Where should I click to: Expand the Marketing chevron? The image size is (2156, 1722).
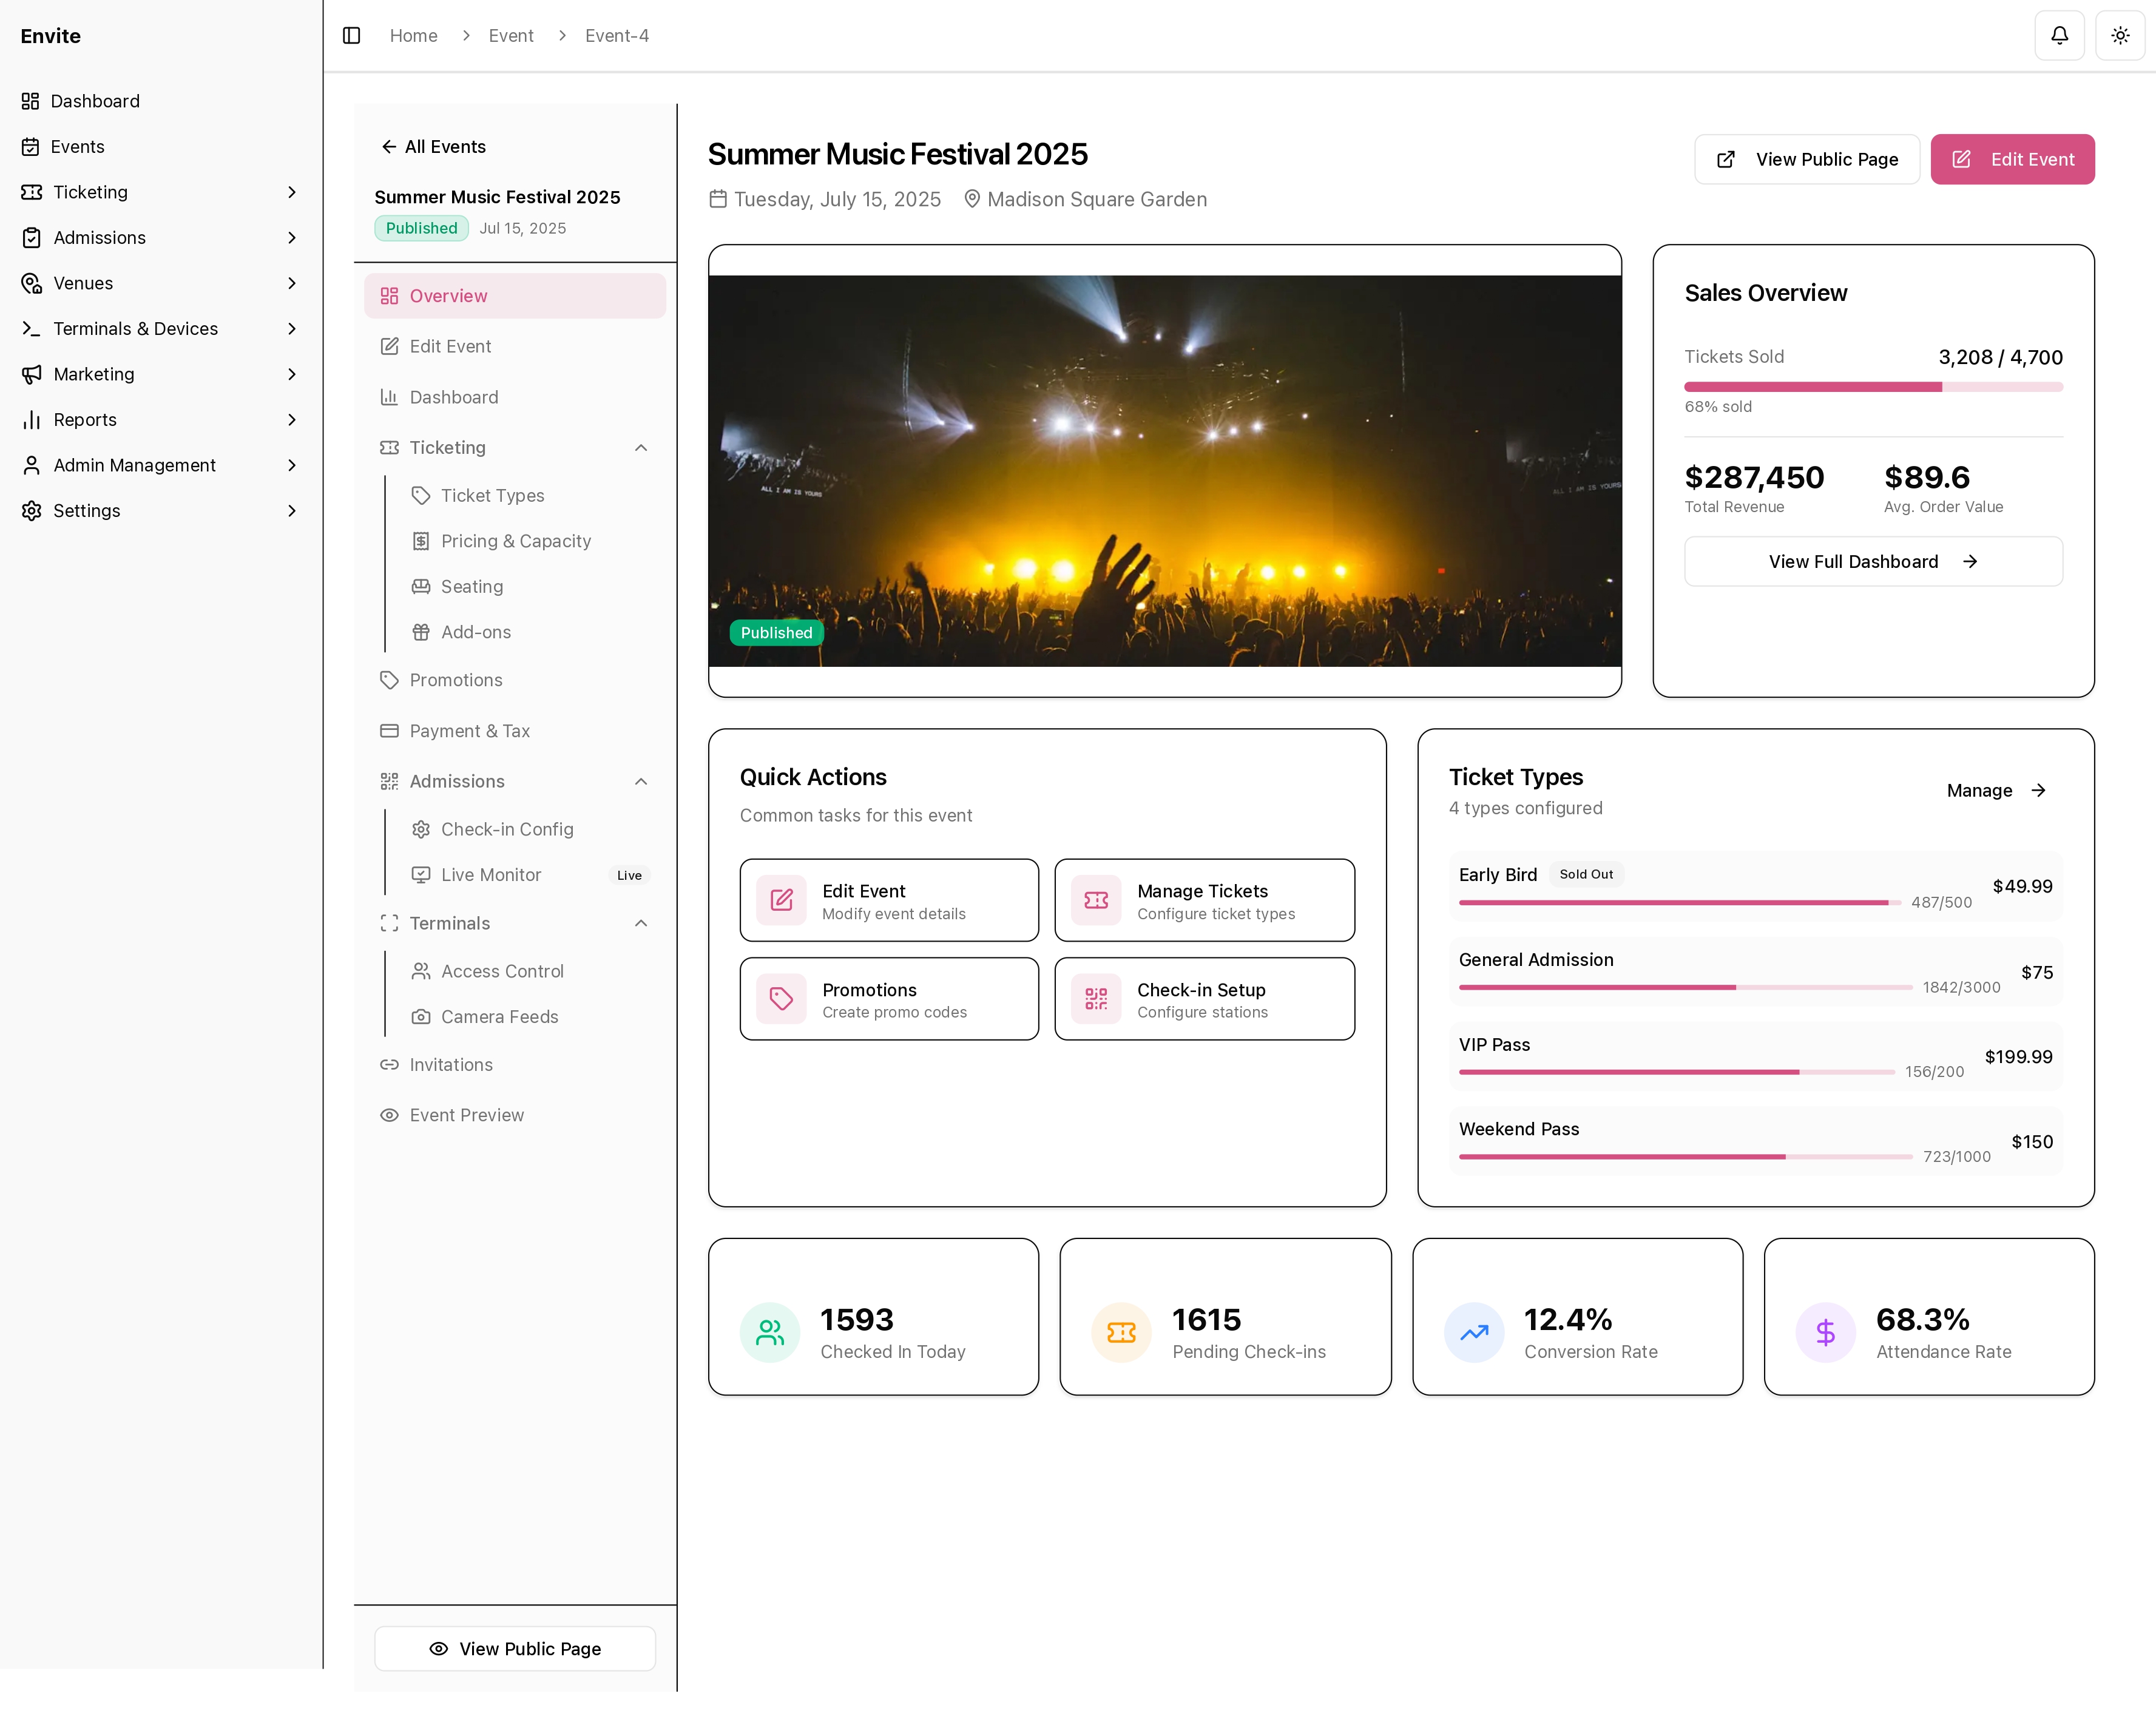(x=292, y=374)
